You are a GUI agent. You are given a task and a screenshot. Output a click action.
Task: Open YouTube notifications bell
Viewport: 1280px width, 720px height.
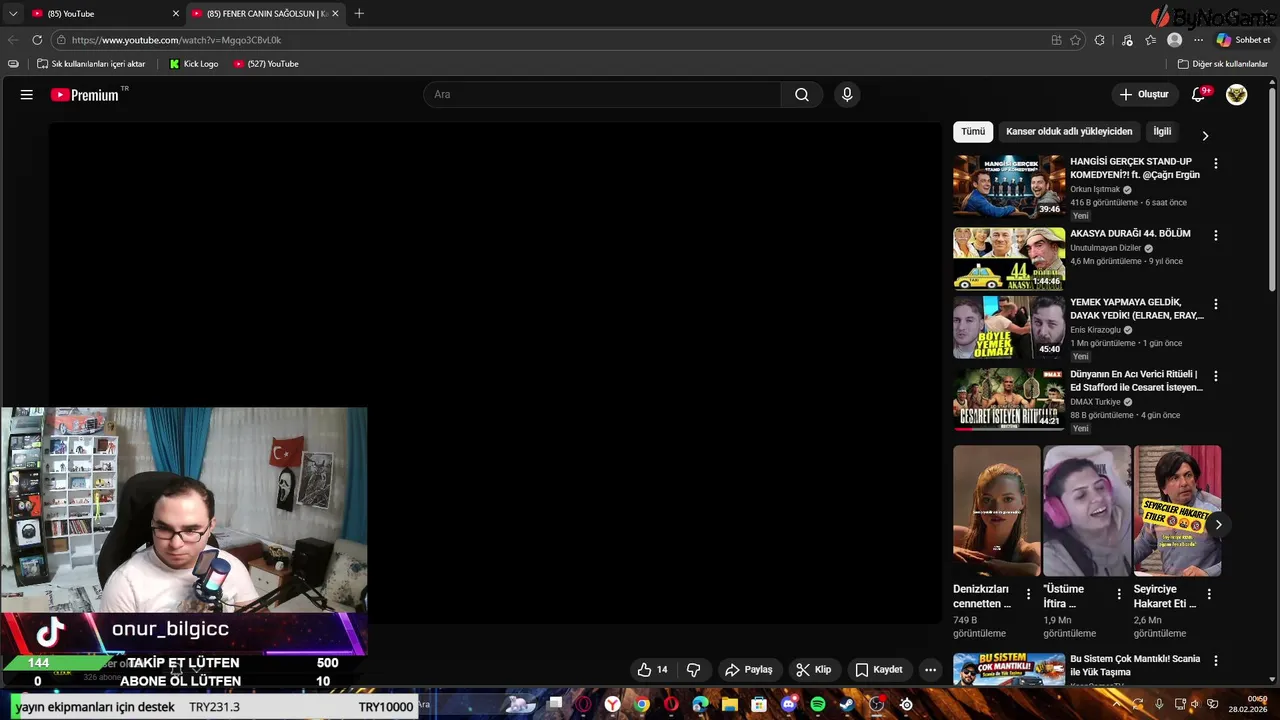(x=1199, y=94)
